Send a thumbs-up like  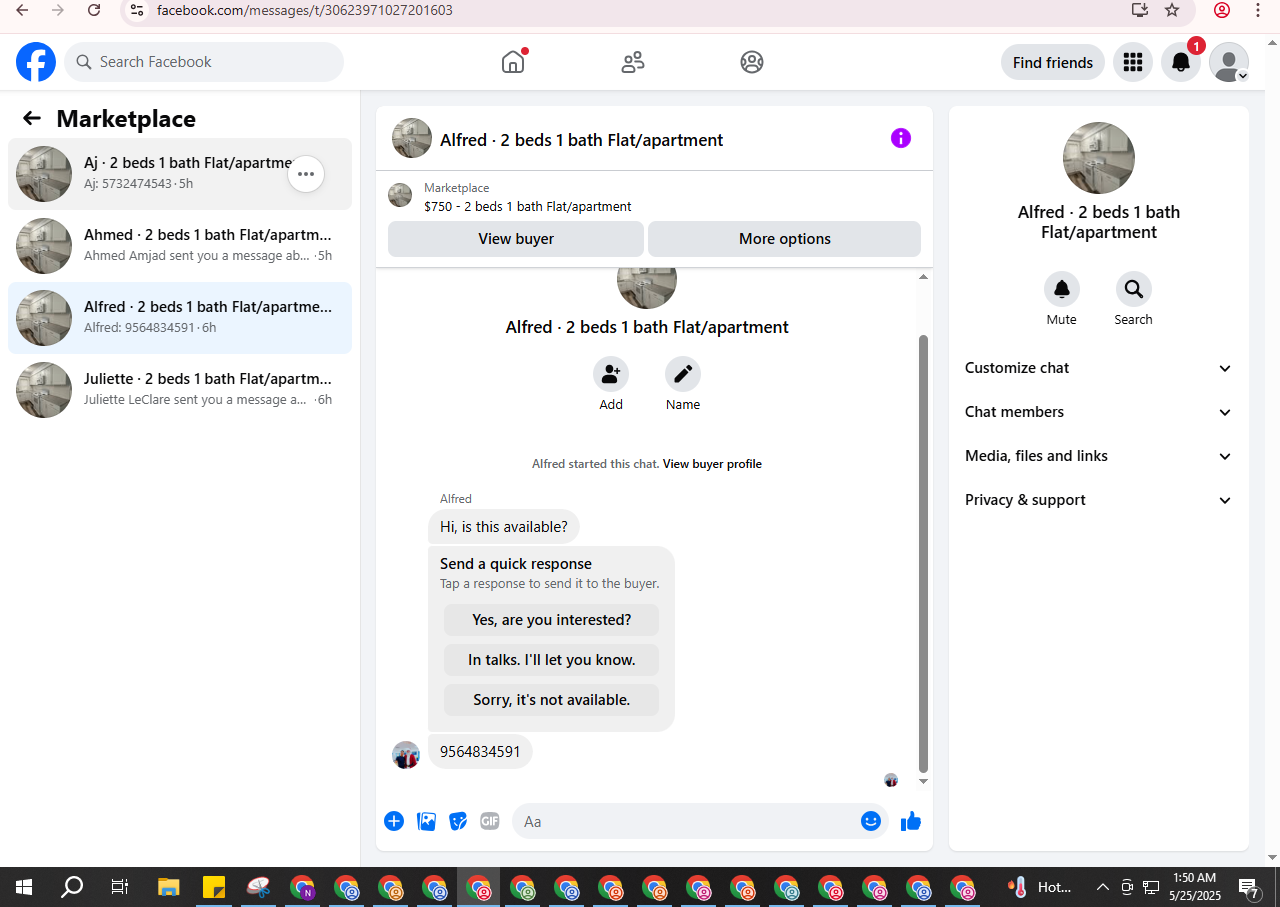click(x=911, y=821)
